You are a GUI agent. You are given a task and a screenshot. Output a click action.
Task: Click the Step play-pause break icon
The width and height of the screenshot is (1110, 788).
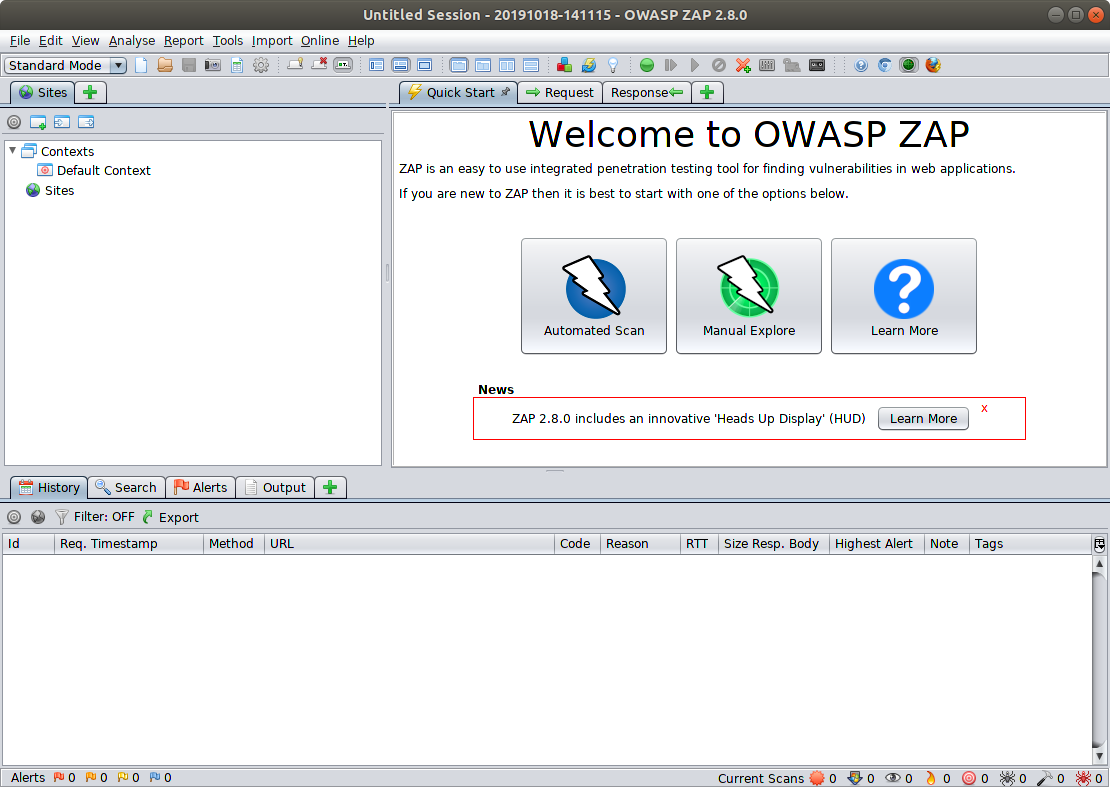(670, 65)
